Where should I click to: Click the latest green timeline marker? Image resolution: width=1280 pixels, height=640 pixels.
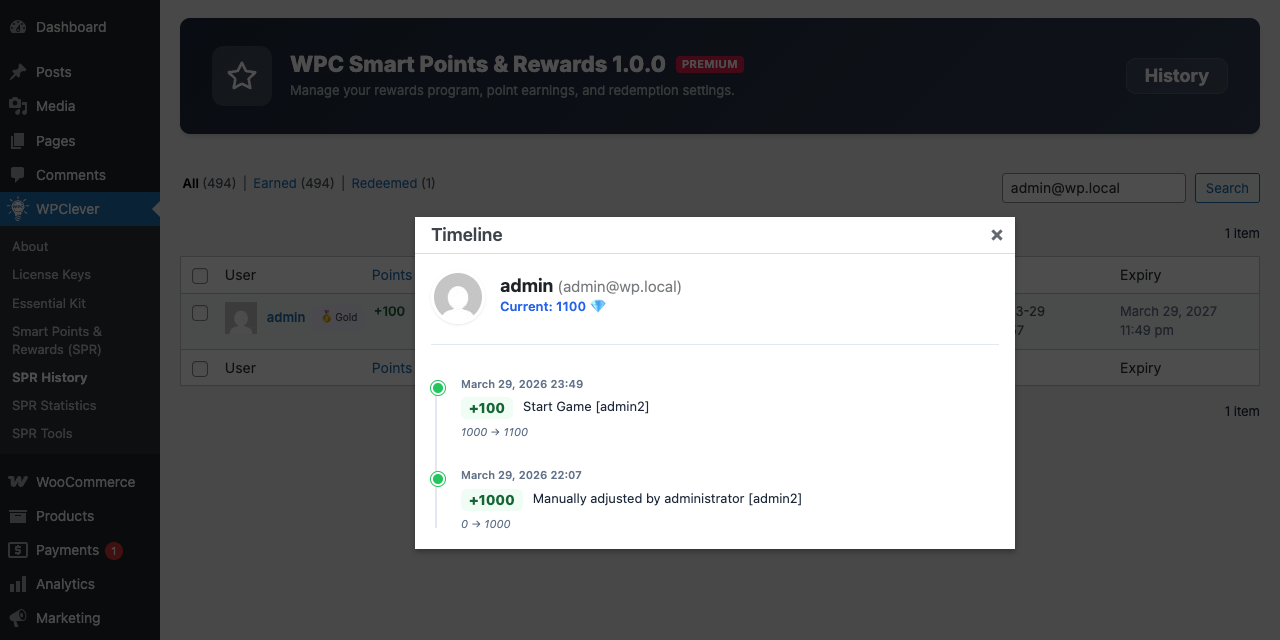coord(438,388)
